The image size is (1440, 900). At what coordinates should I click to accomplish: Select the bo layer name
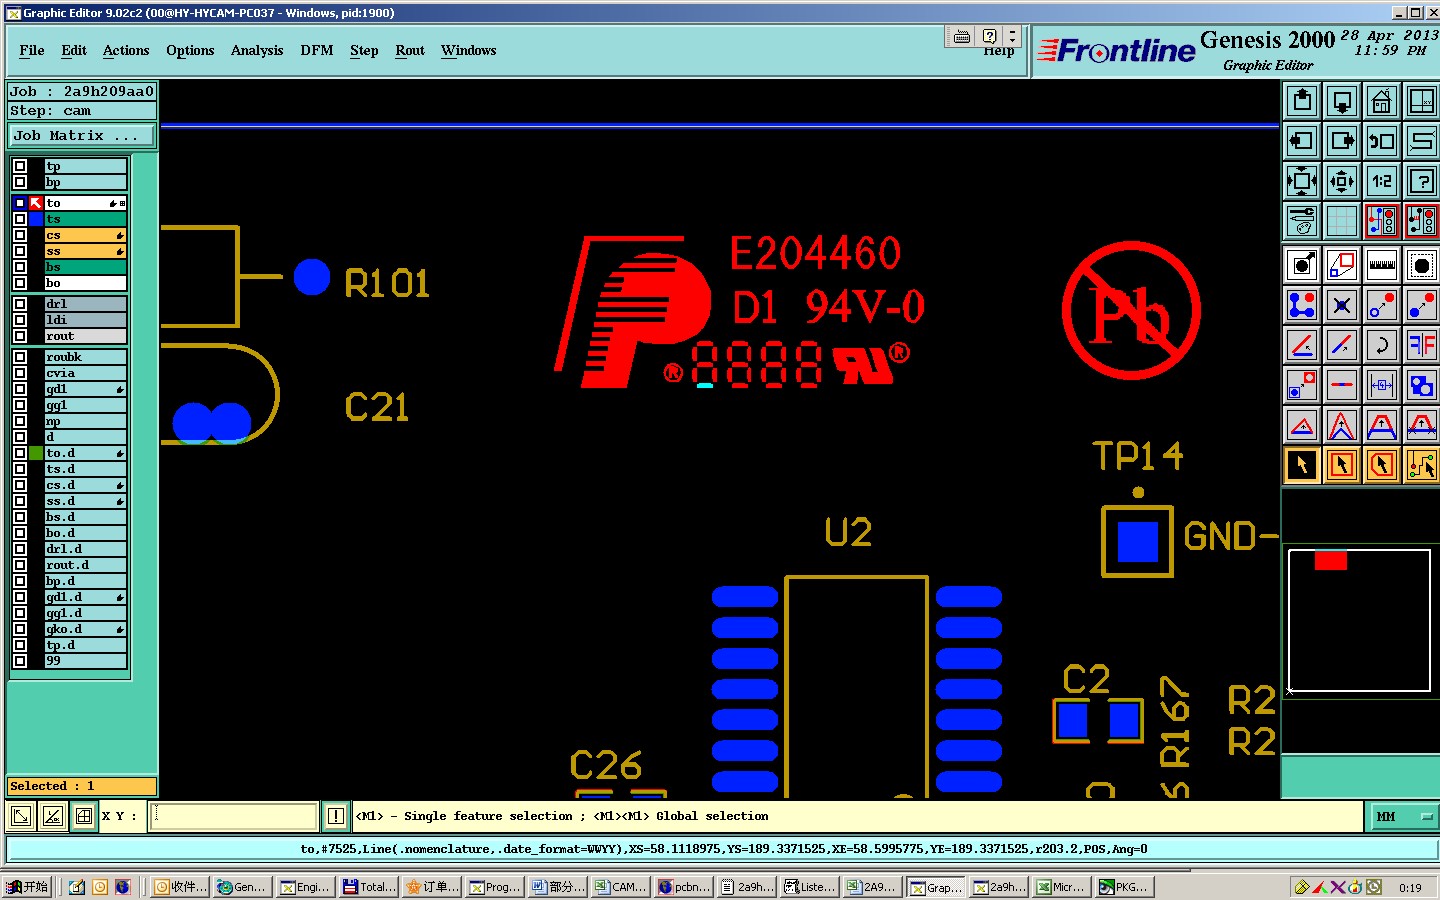point(86,283)
